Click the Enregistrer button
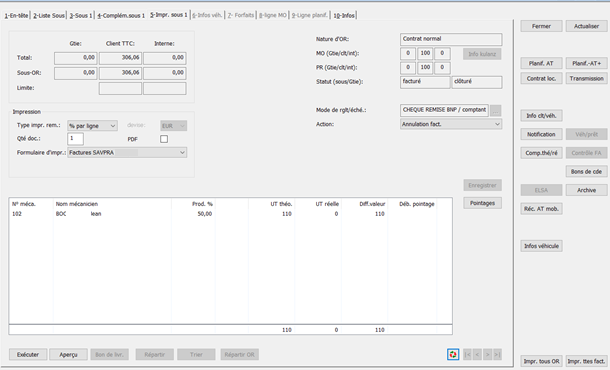Screen dimensions: 610x370 click(482, 185)
